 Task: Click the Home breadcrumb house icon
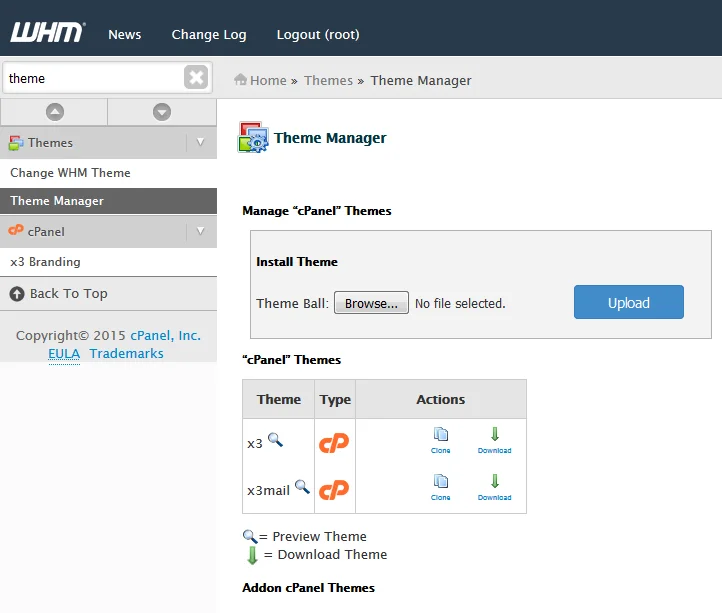click(240, 80)
